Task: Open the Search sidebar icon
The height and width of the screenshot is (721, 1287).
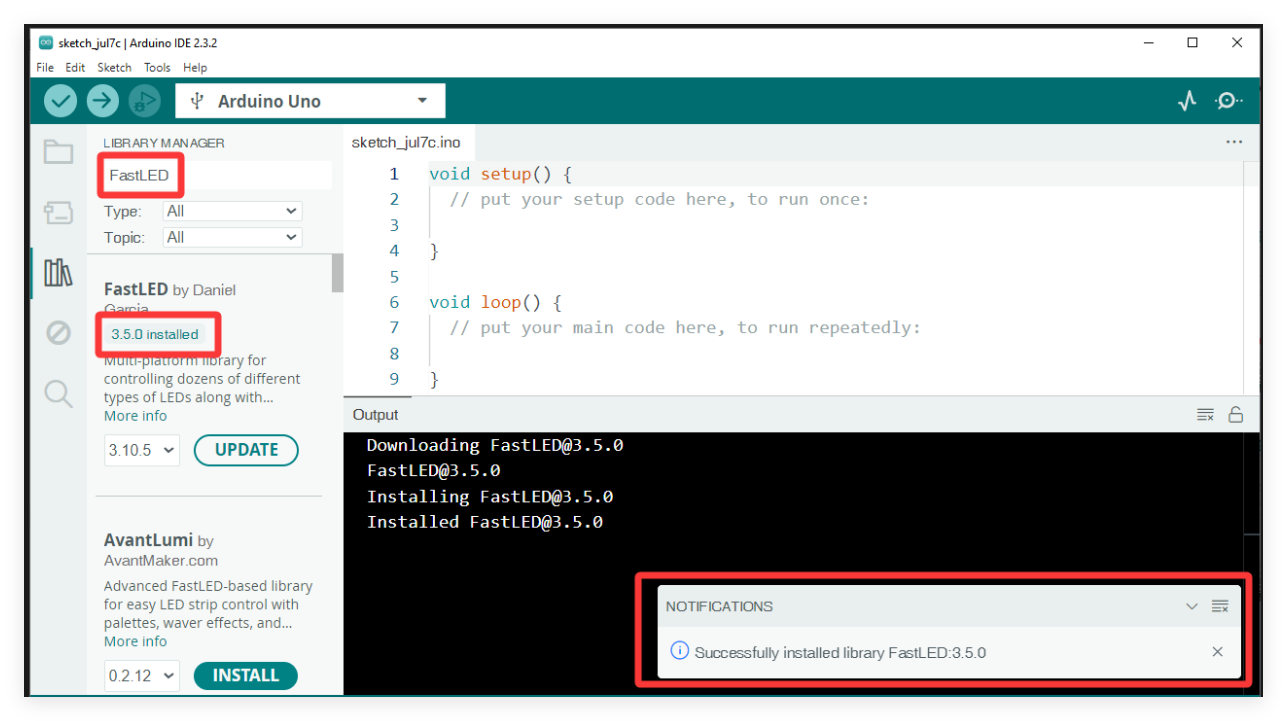Action: [x=58, y=394]
